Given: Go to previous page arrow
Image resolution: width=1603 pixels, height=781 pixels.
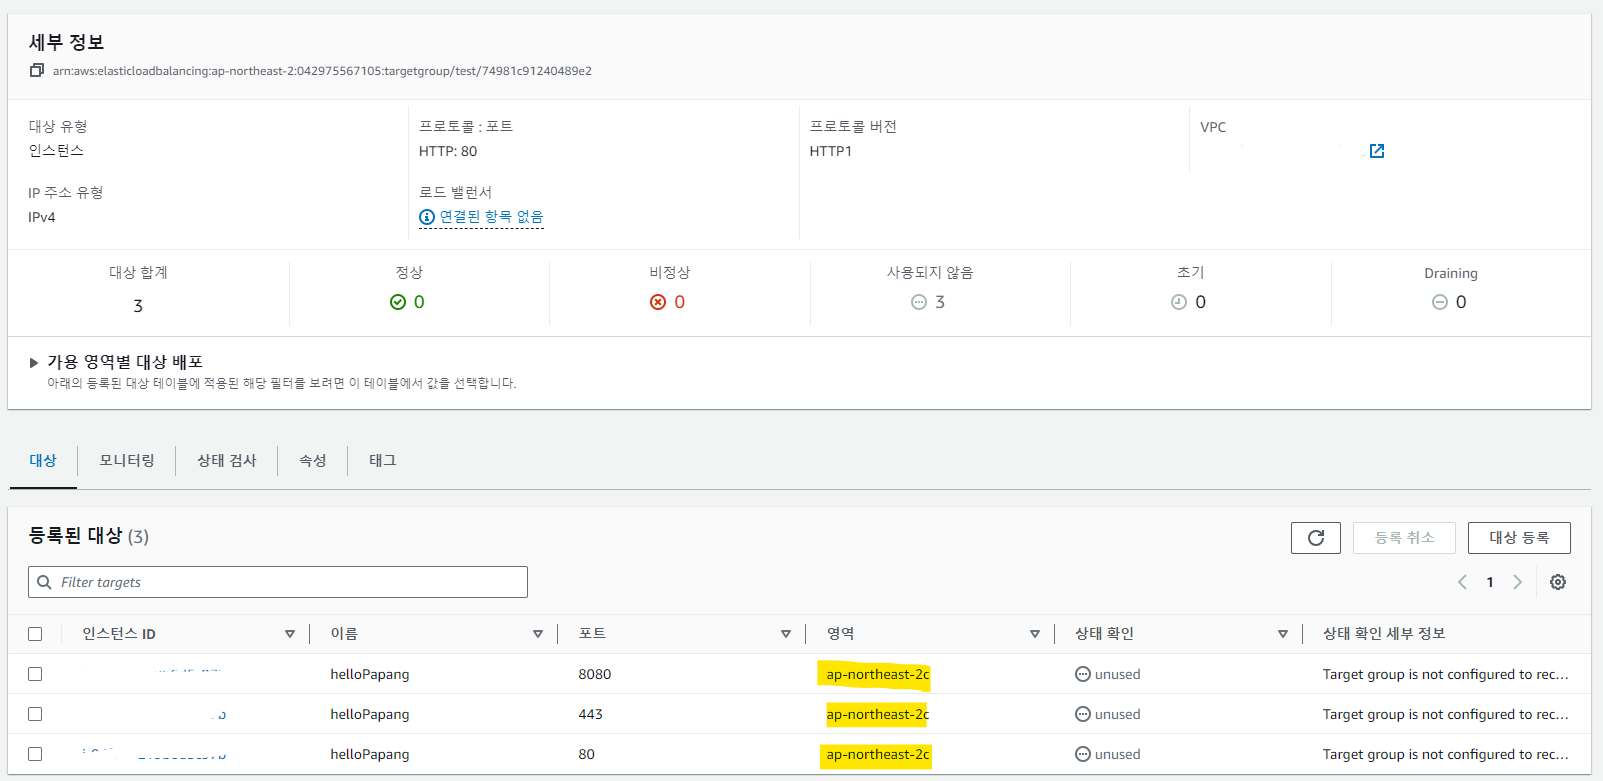Looking at the screenshot, I should pos(1462,582).
